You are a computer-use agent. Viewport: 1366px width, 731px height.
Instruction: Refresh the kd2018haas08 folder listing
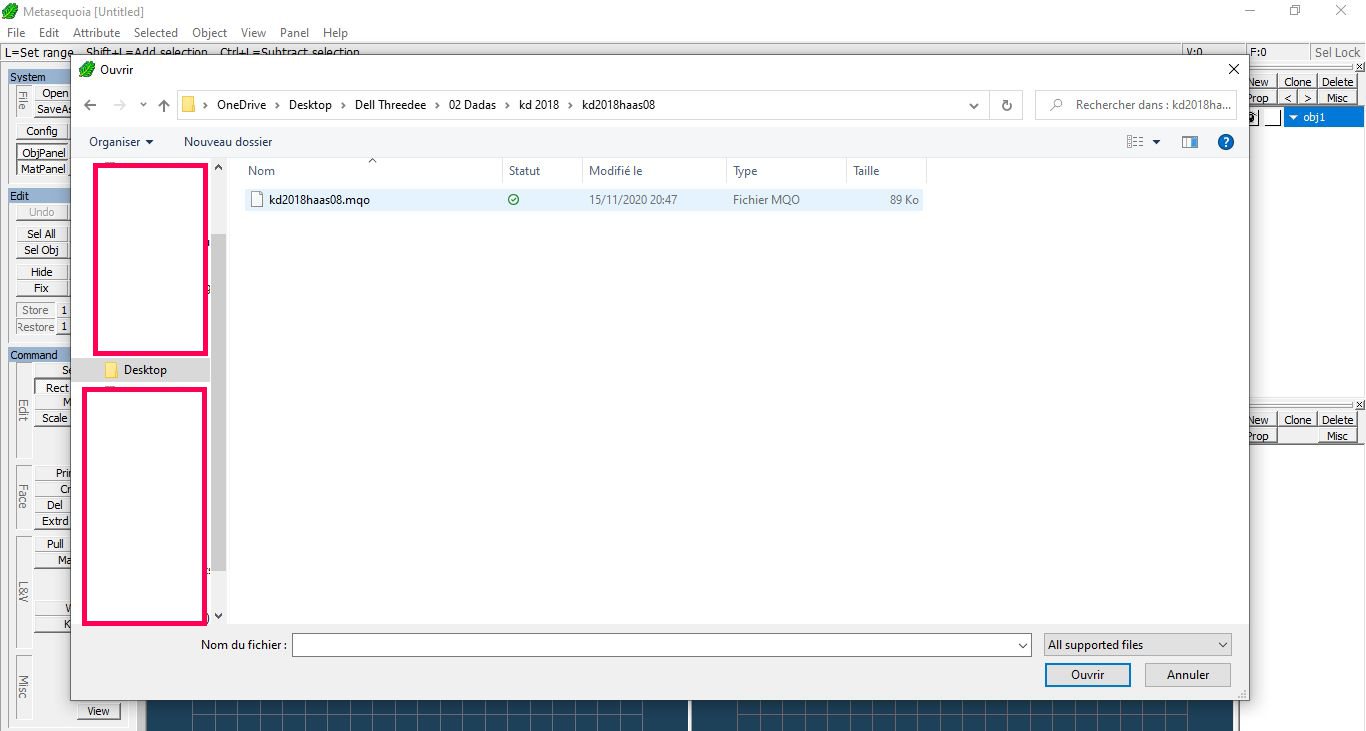coord(1006,105)
